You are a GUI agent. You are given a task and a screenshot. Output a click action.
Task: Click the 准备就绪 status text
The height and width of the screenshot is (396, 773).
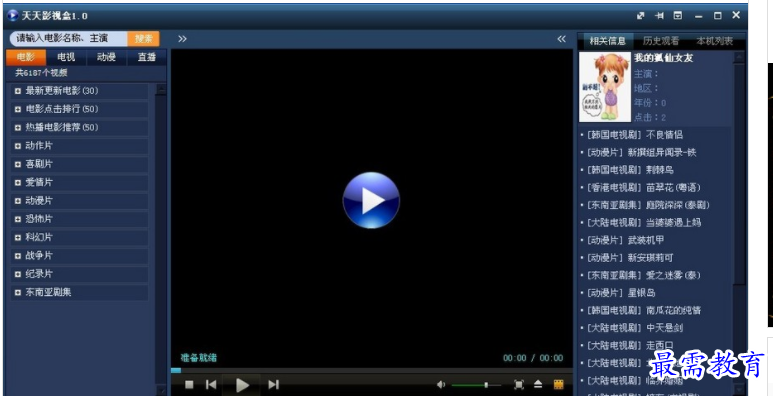click(198, 358)
